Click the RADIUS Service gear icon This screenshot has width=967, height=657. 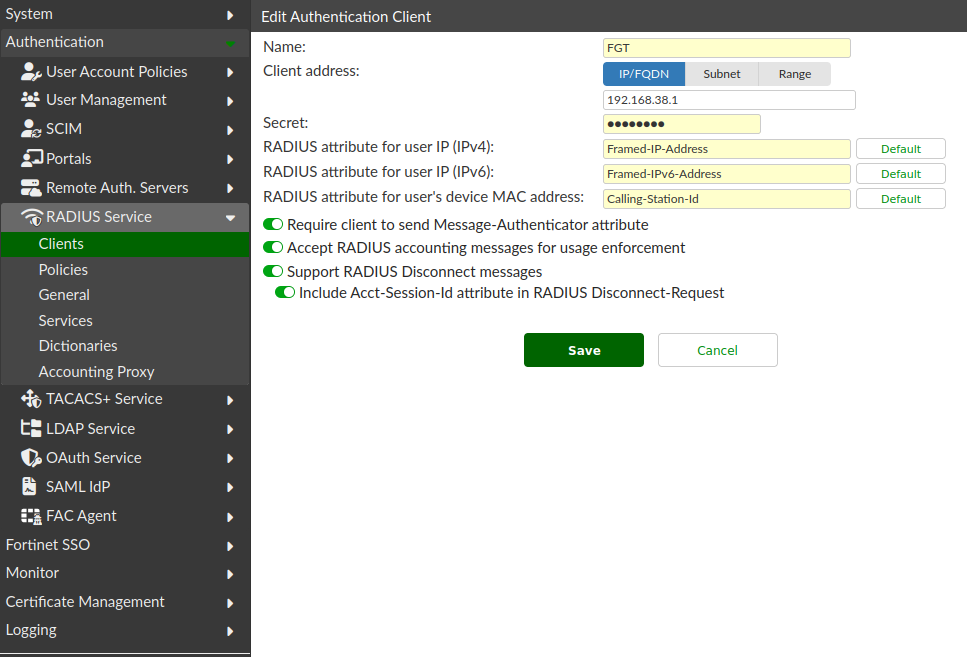30,216
